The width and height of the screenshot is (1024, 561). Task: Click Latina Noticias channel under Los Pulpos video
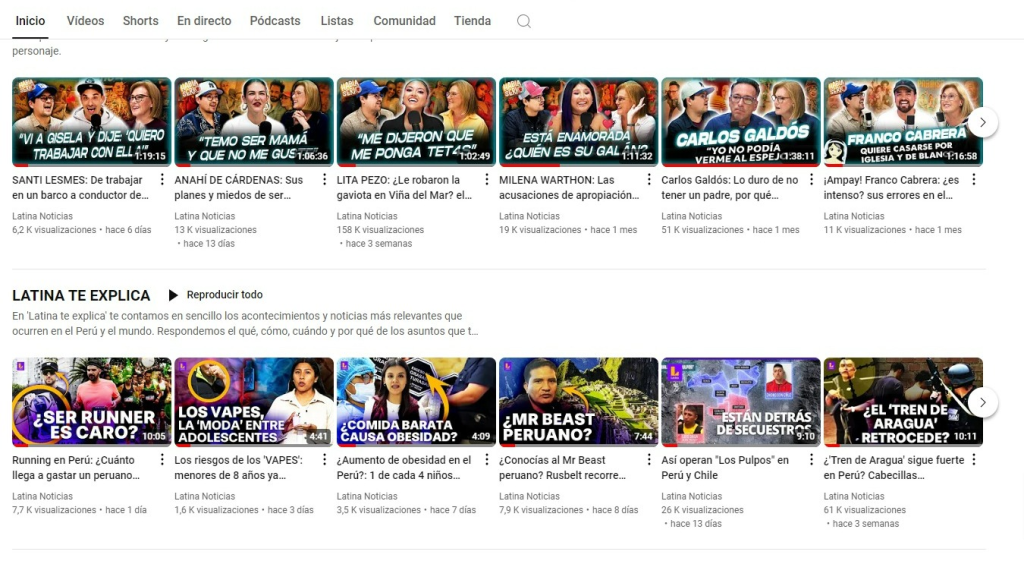pos(692,496)
